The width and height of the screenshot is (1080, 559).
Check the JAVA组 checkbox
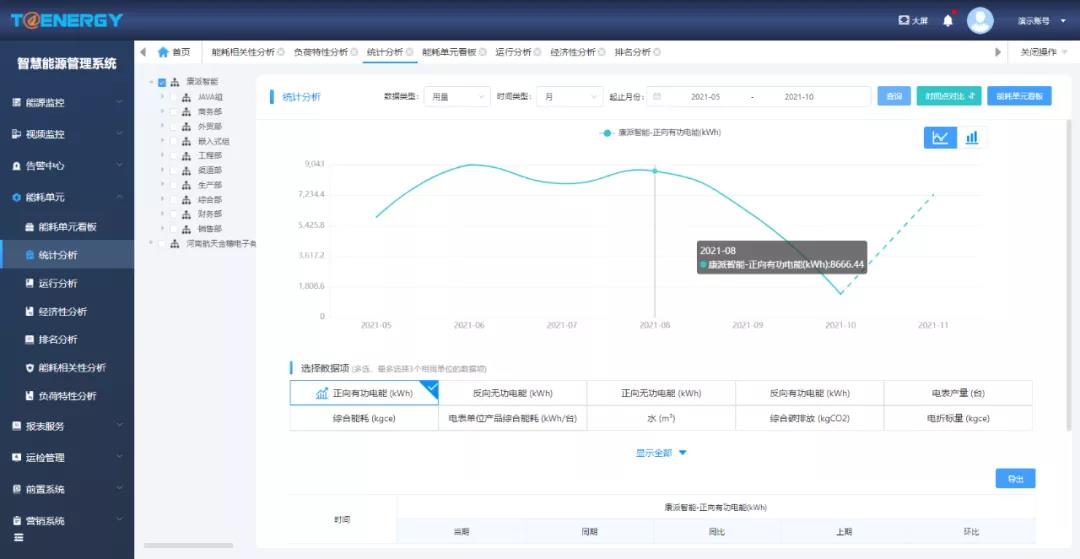pyautogui.click(x=174, y=97)
